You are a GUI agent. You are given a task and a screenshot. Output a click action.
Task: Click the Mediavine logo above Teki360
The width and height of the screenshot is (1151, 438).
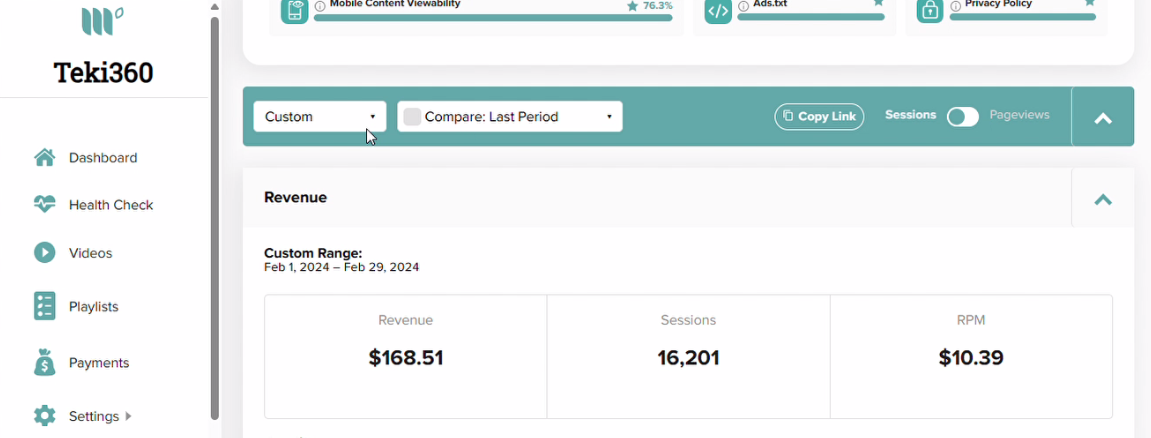pos(102,20)
